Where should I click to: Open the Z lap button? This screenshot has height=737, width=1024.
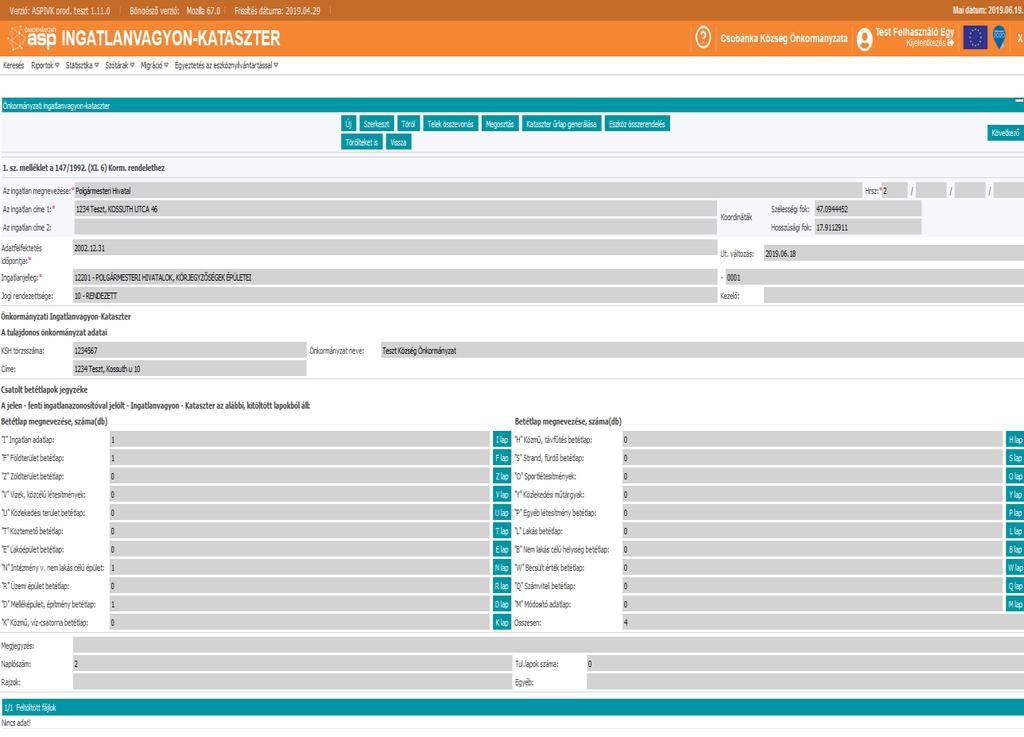pos(502,477)
